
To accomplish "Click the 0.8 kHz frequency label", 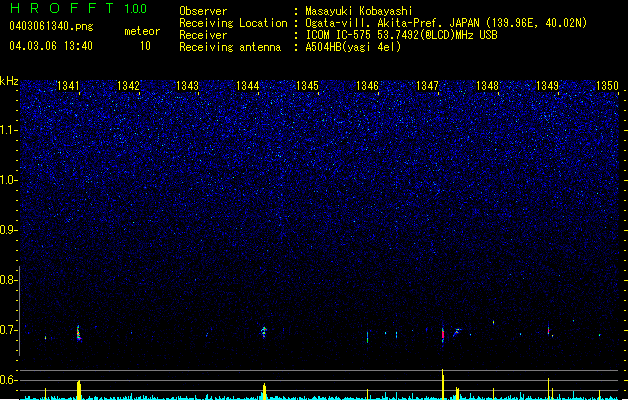I will tap(9, 280).
